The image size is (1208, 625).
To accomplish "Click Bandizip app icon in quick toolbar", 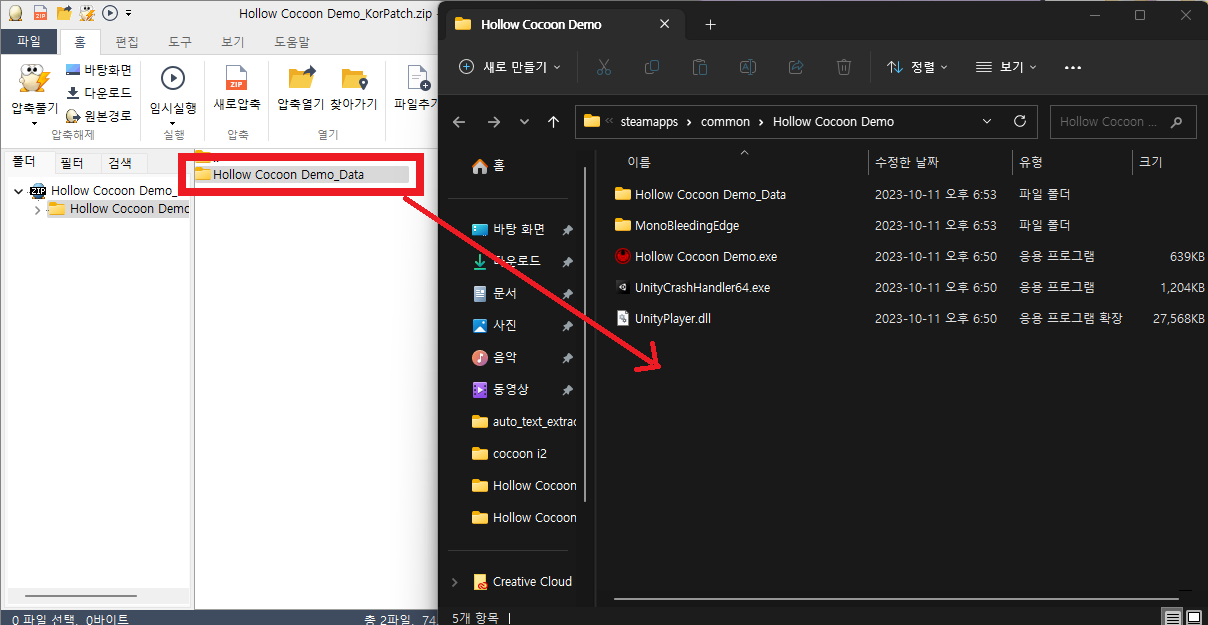I will 15,13.
